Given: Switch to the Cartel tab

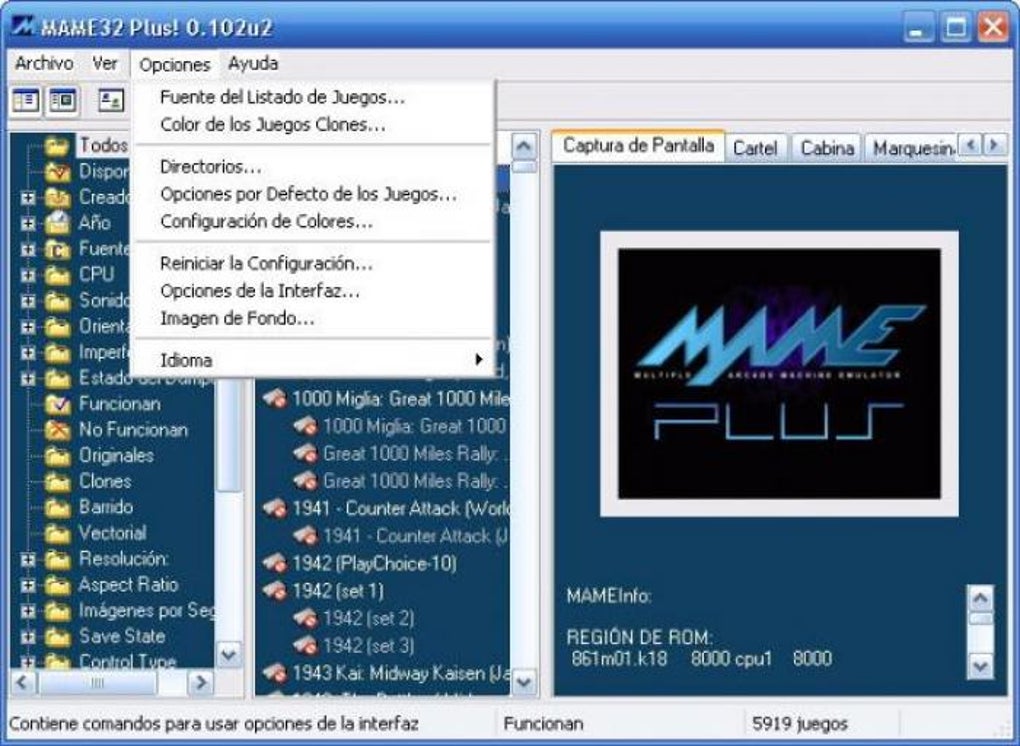Looking at the screenshot, I should click(x=755, y=148).
